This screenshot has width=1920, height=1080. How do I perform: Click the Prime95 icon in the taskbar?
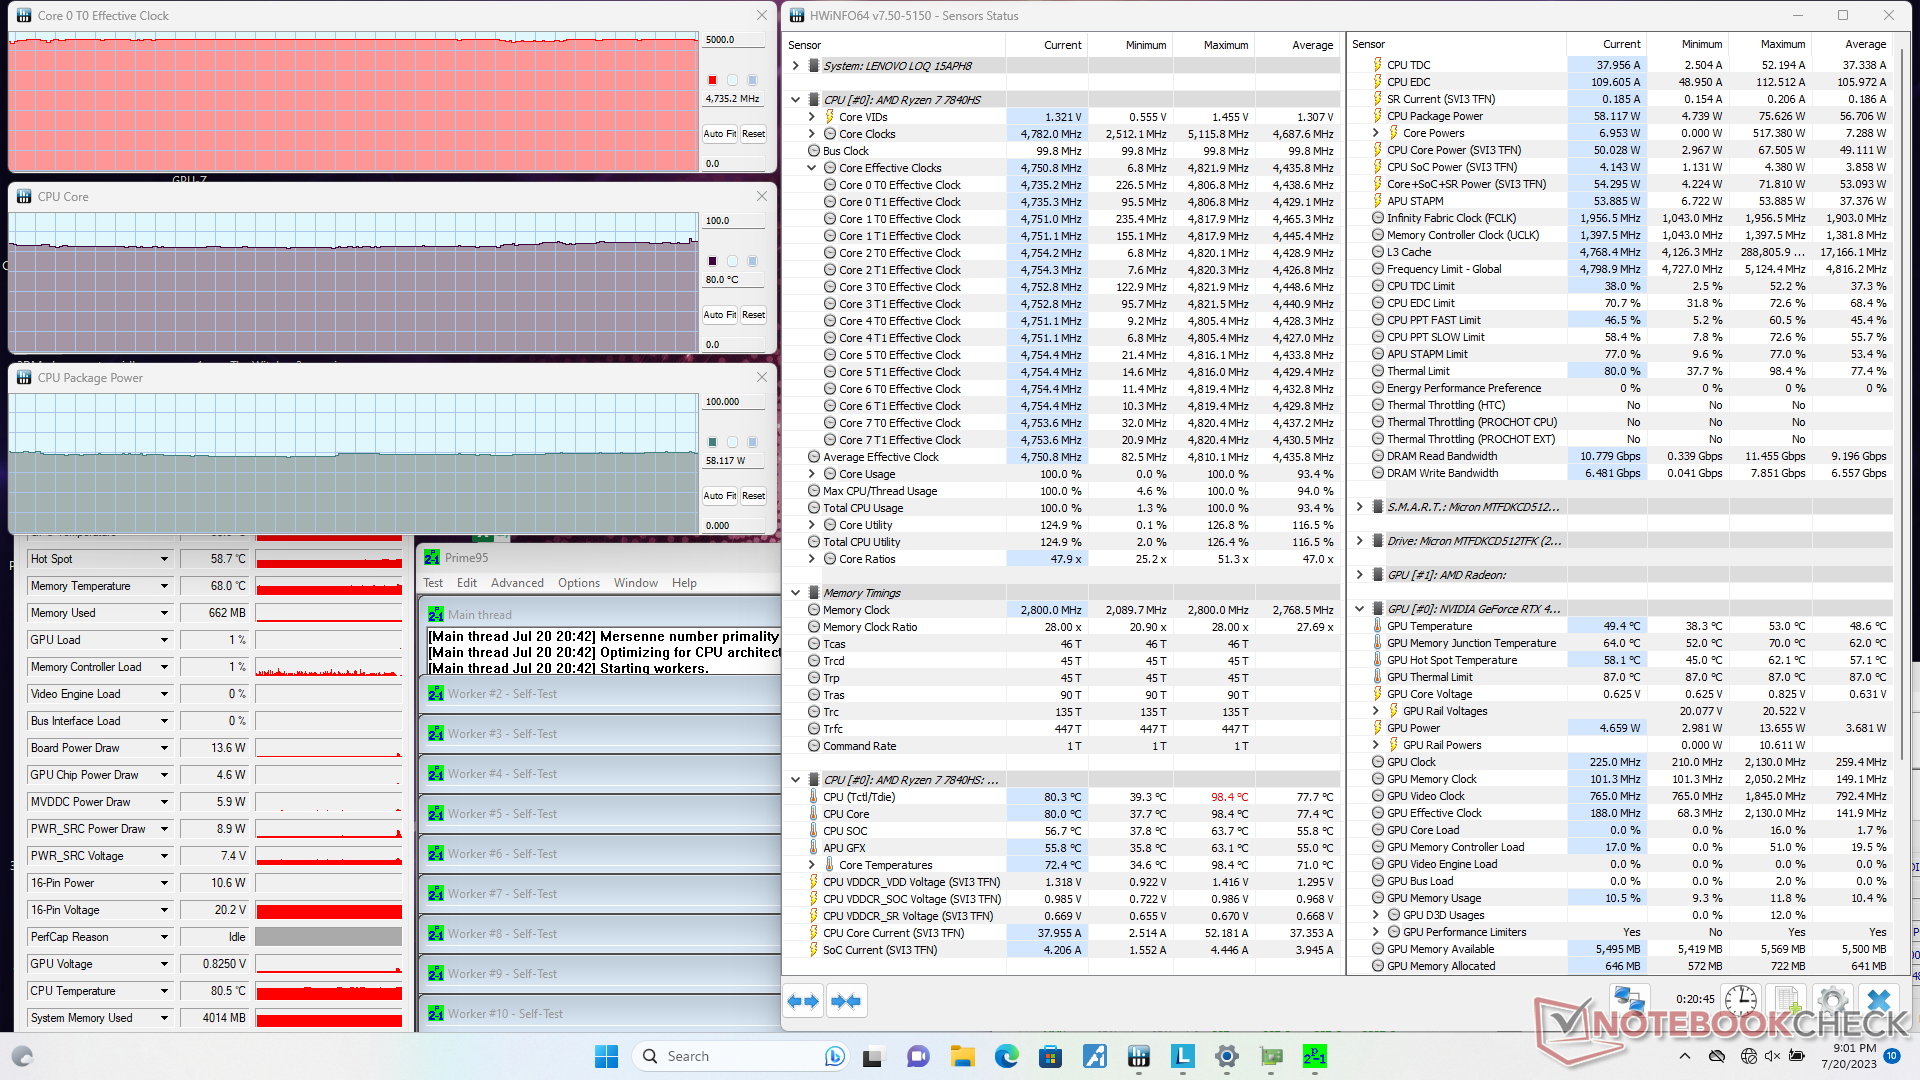pos(1314,1056)
